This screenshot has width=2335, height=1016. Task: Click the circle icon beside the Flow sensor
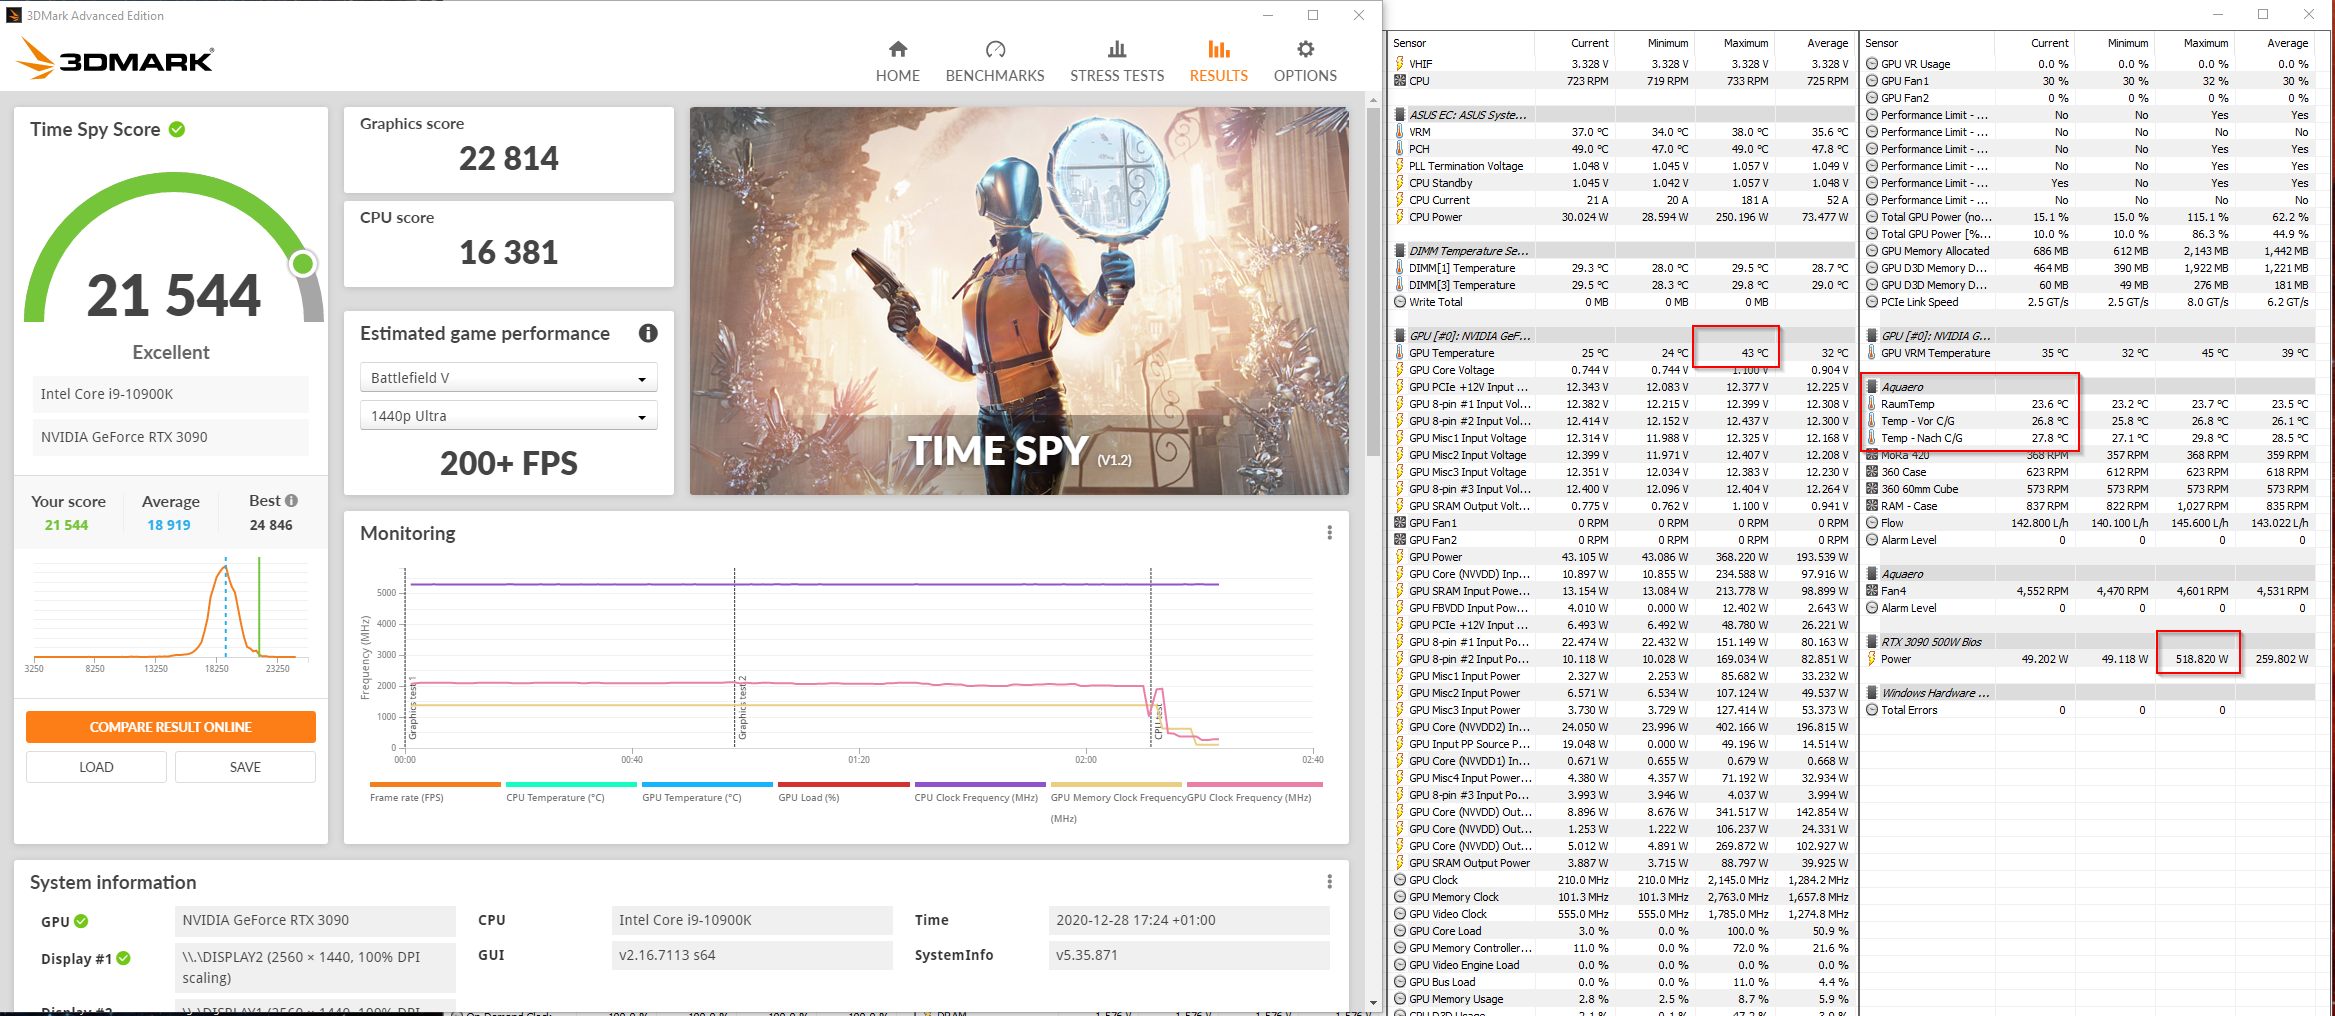[1872, 523]
